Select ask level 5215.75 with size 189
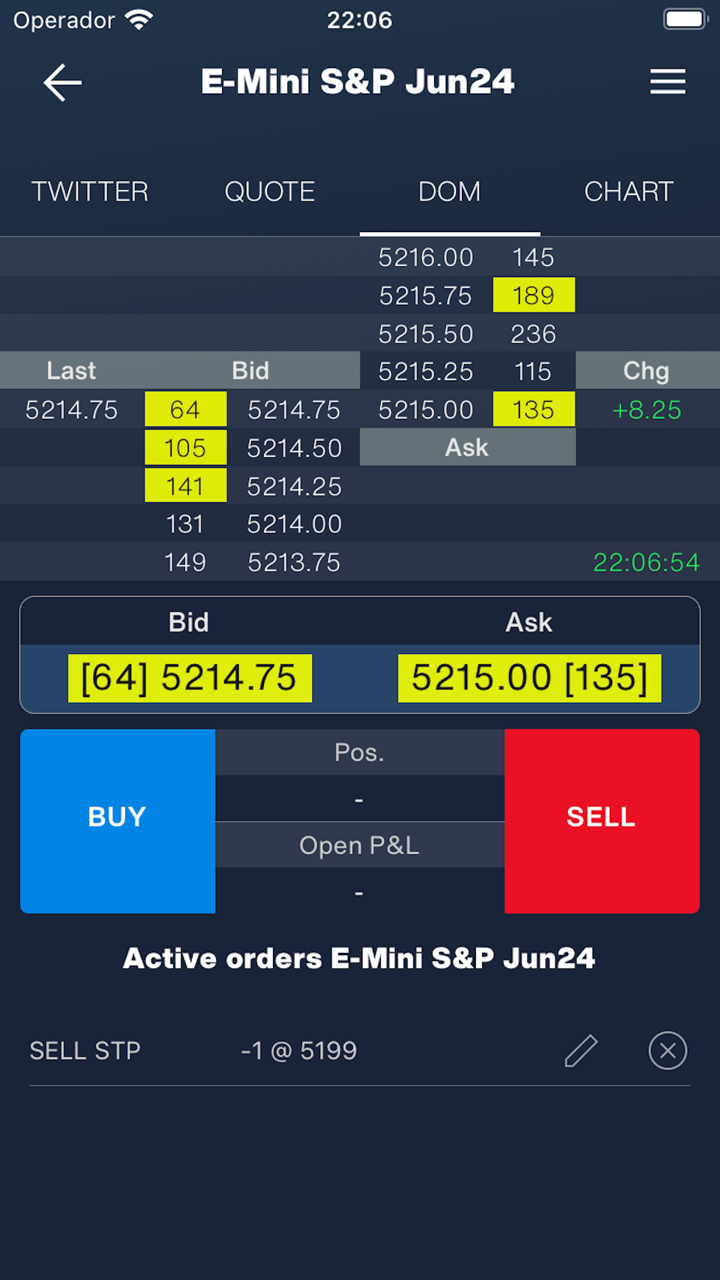720x1280 pixels. click(x=533, y=296)
